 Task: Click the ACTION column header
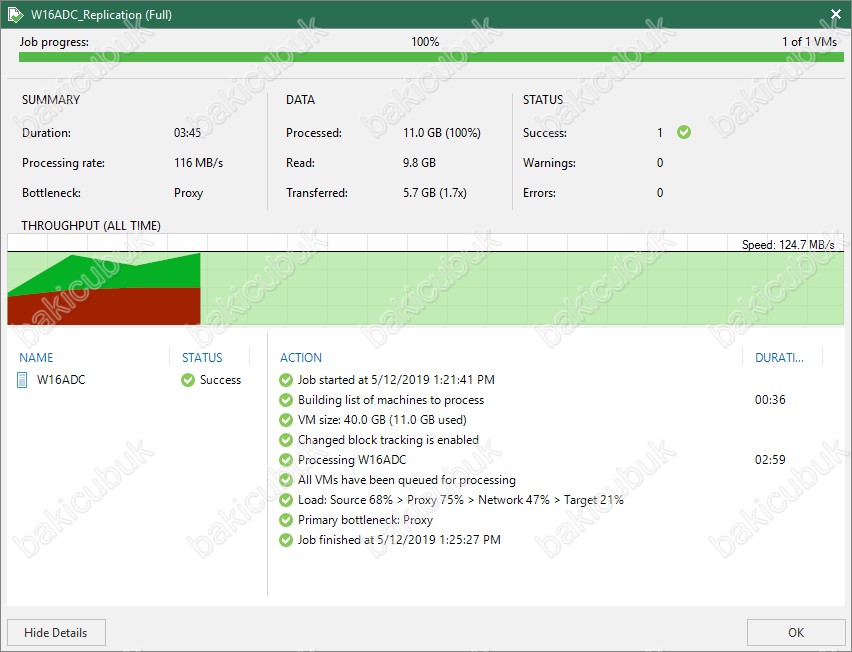(301, 358)
